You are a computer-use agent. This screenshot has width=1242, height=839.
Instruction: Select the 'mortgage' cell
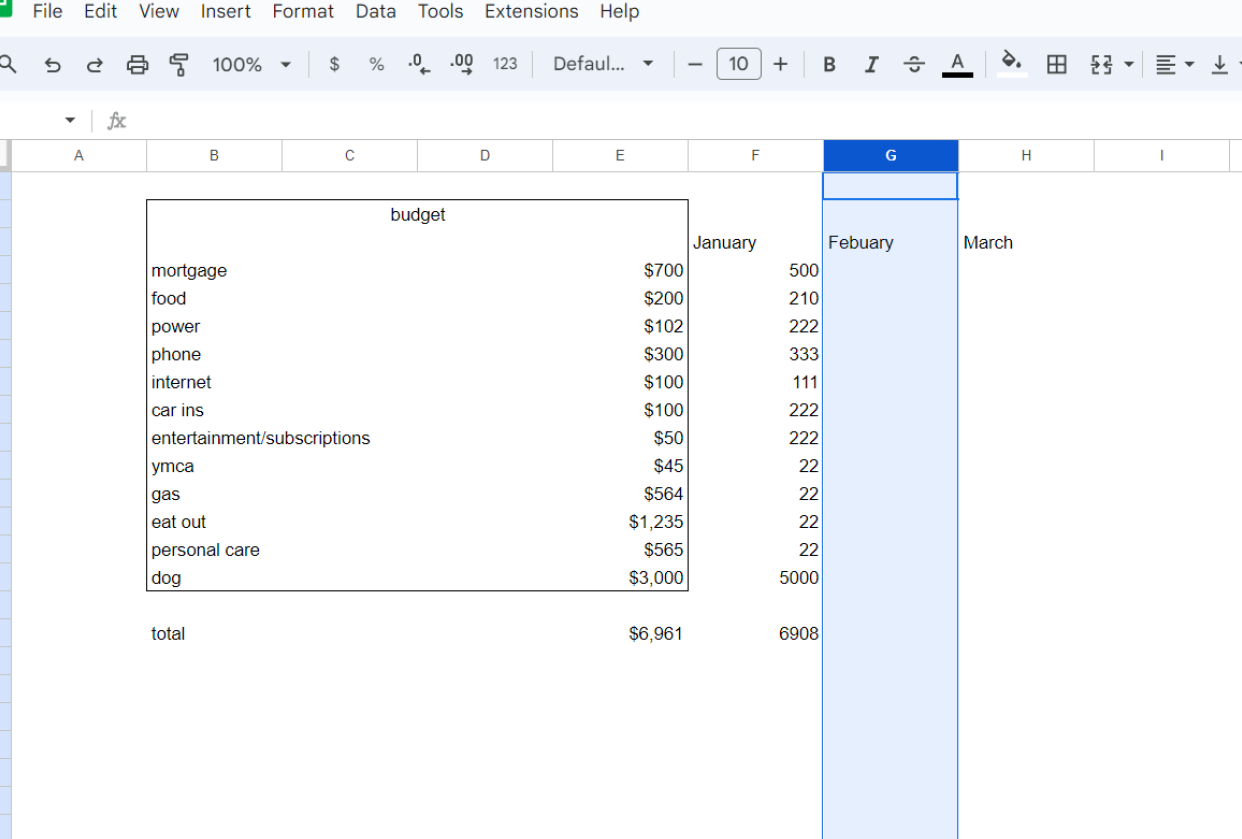click(x=214, y=270)
